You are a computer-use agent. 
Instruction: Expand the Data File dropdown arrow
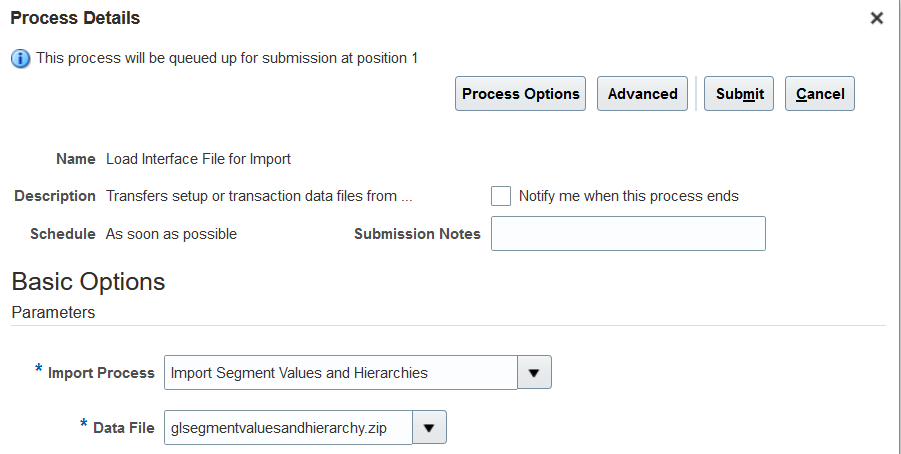click(x=429, y=428)
